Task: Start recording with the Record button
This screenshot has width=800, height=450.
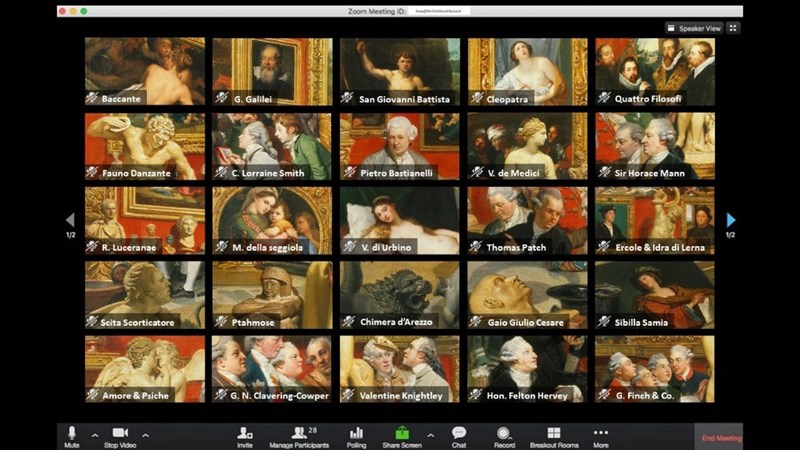Action: (x=504, y=437)
